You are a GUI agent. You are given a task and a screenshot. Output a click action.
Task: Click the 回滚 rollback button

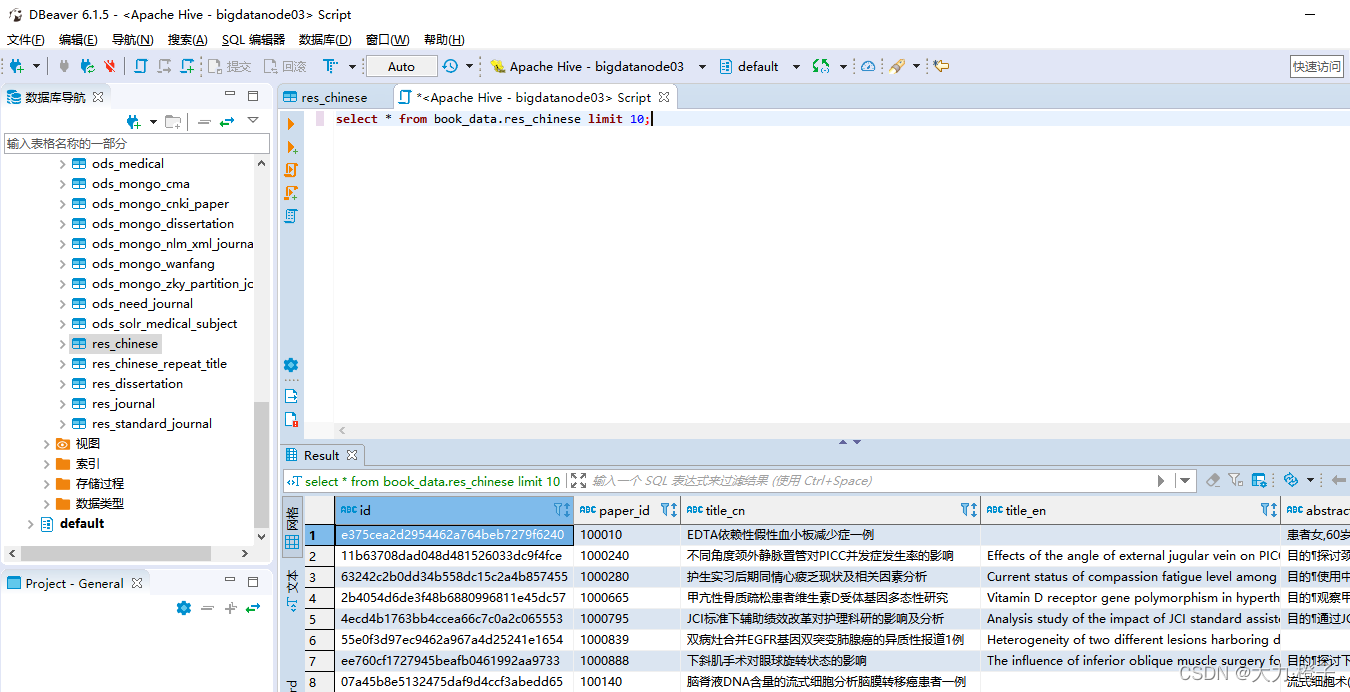285,66
